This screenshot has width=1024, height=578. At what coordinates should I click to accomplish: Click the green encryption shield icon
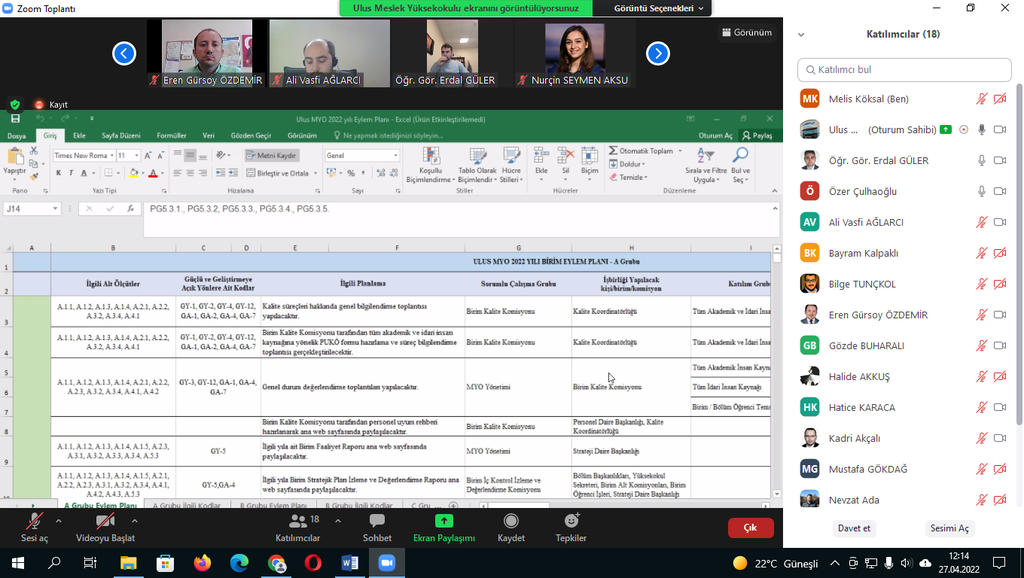[15, 104]
